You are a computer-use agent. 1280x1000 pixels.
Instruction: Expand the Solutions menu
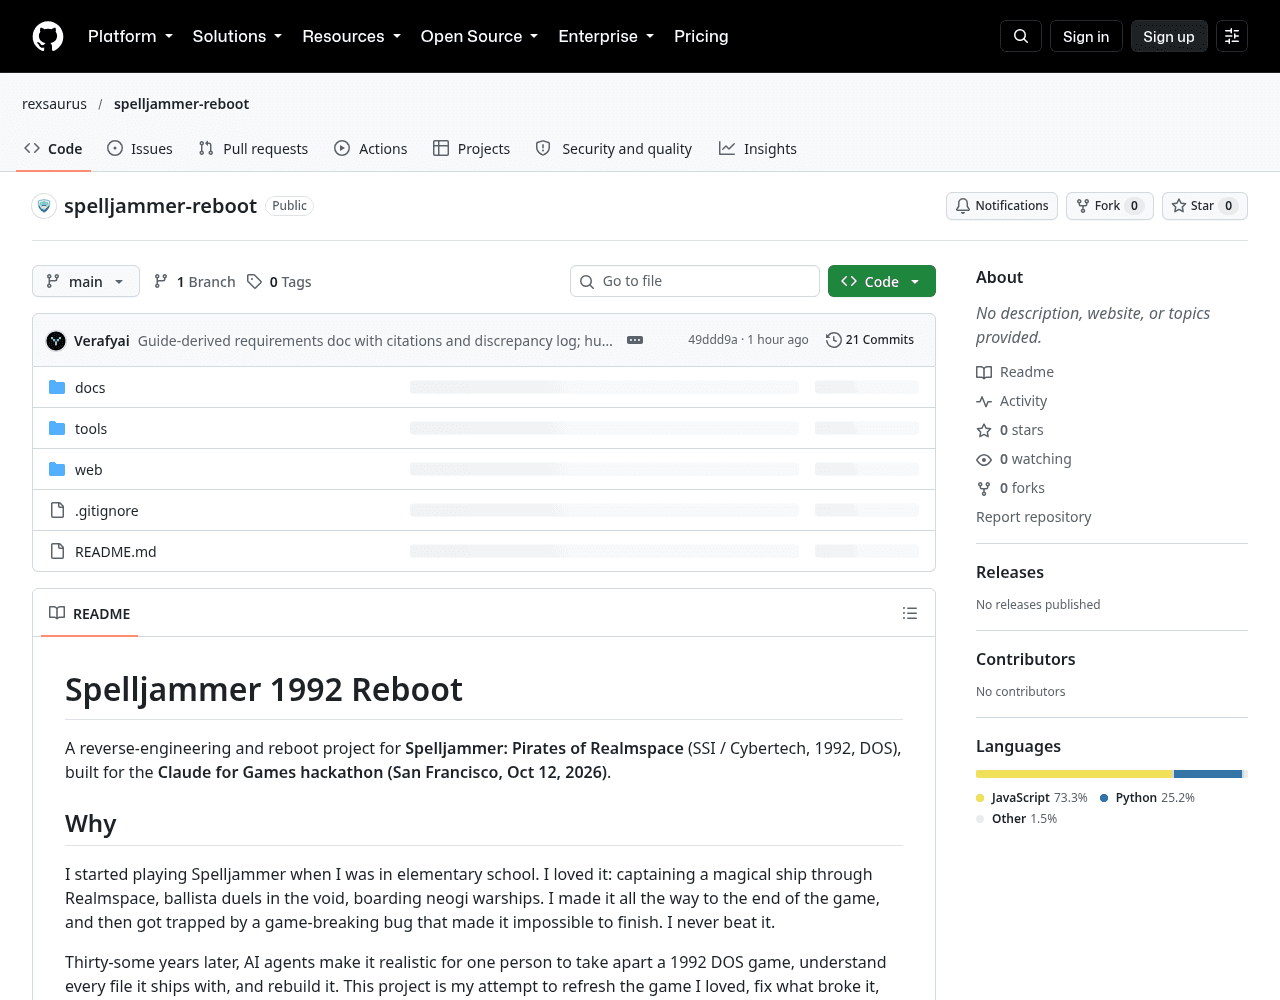(x=237, y=36)
